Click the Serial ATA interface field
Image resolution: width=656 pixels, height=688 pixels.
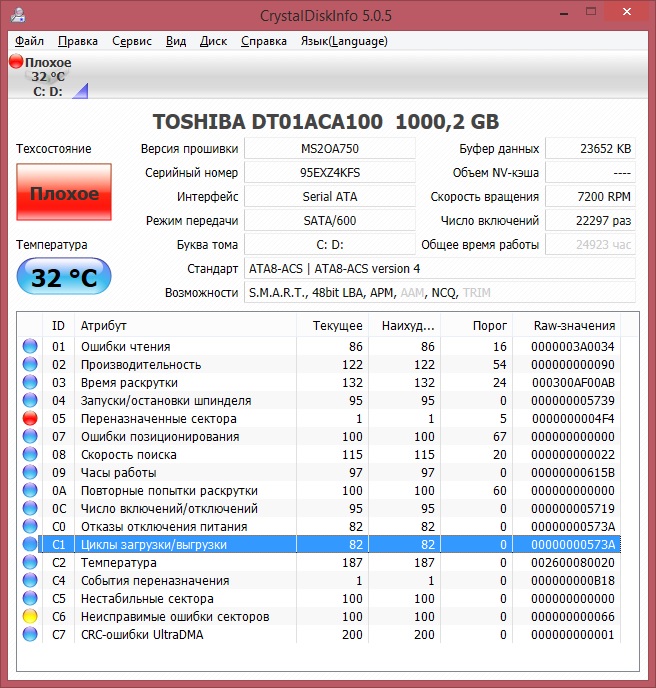[330, 196]
